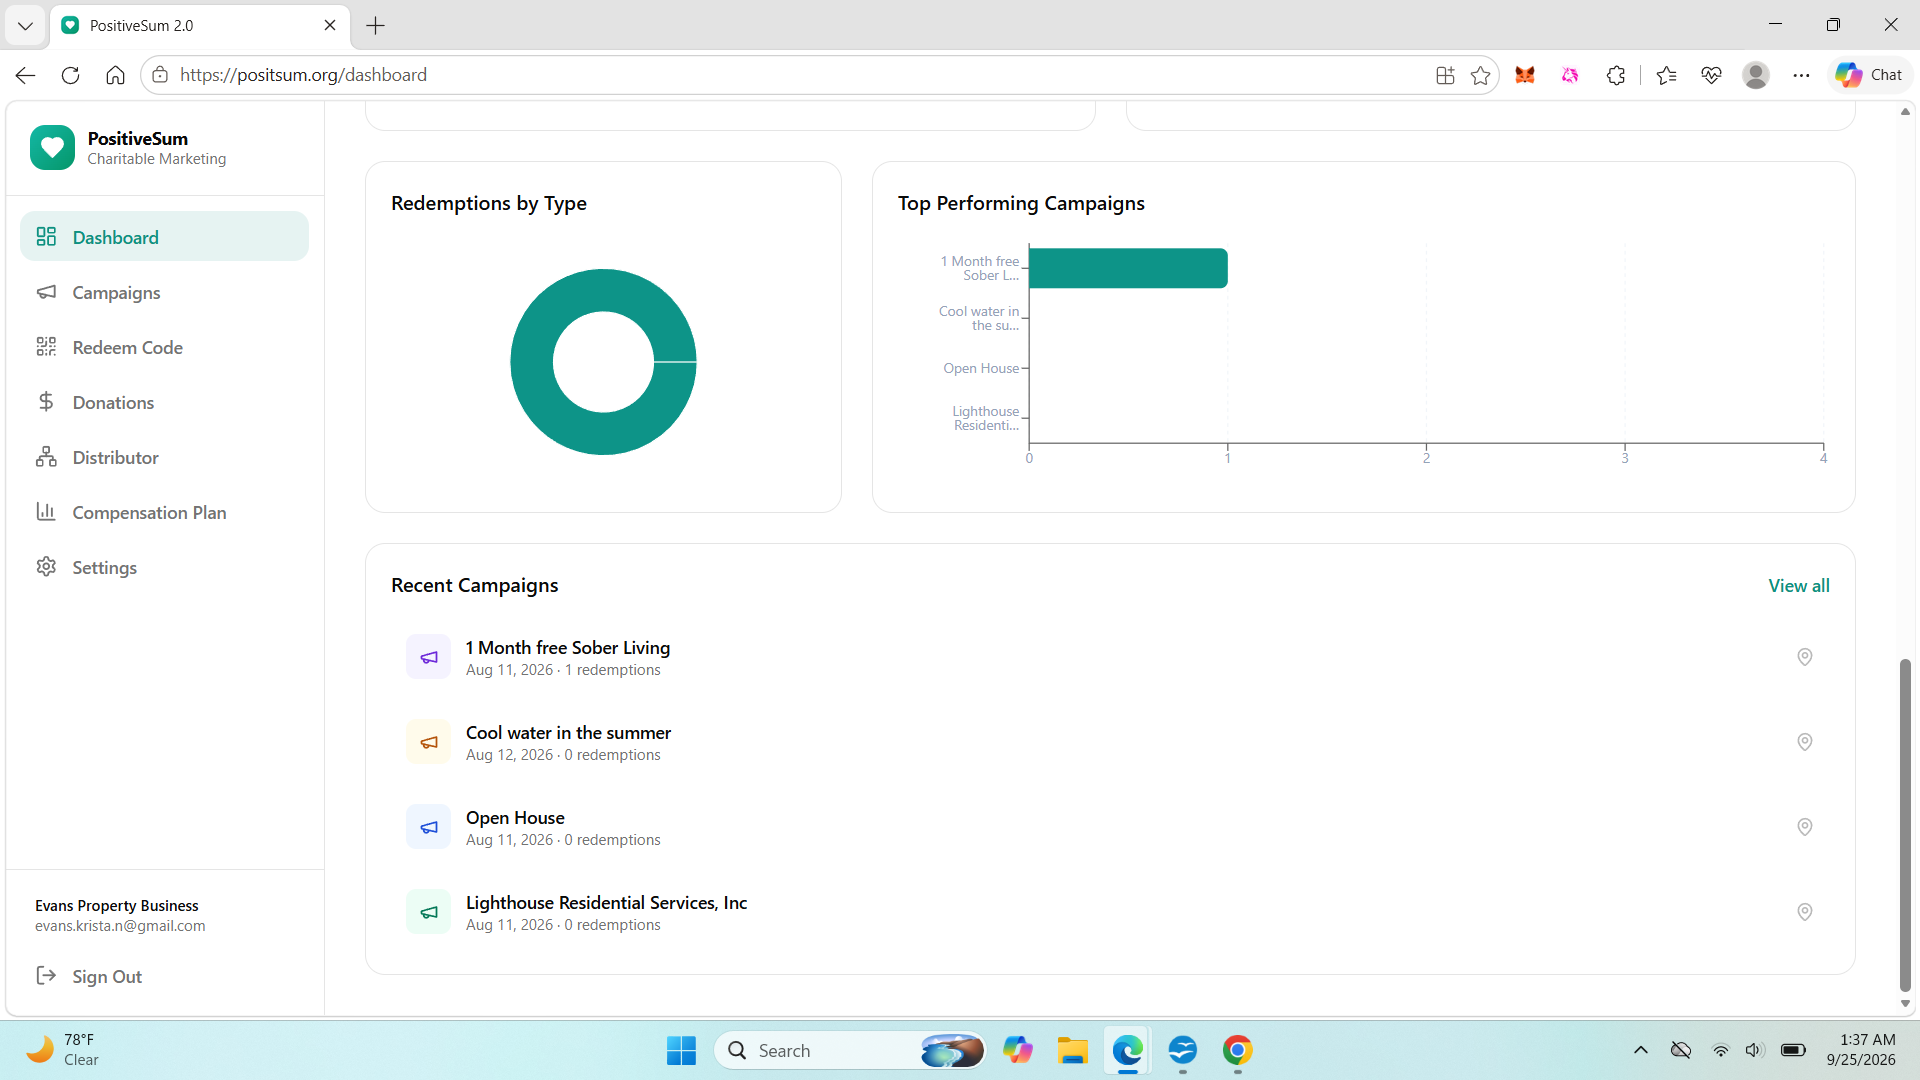Click the page vertical scrollbar thumb

(1905, 825)
